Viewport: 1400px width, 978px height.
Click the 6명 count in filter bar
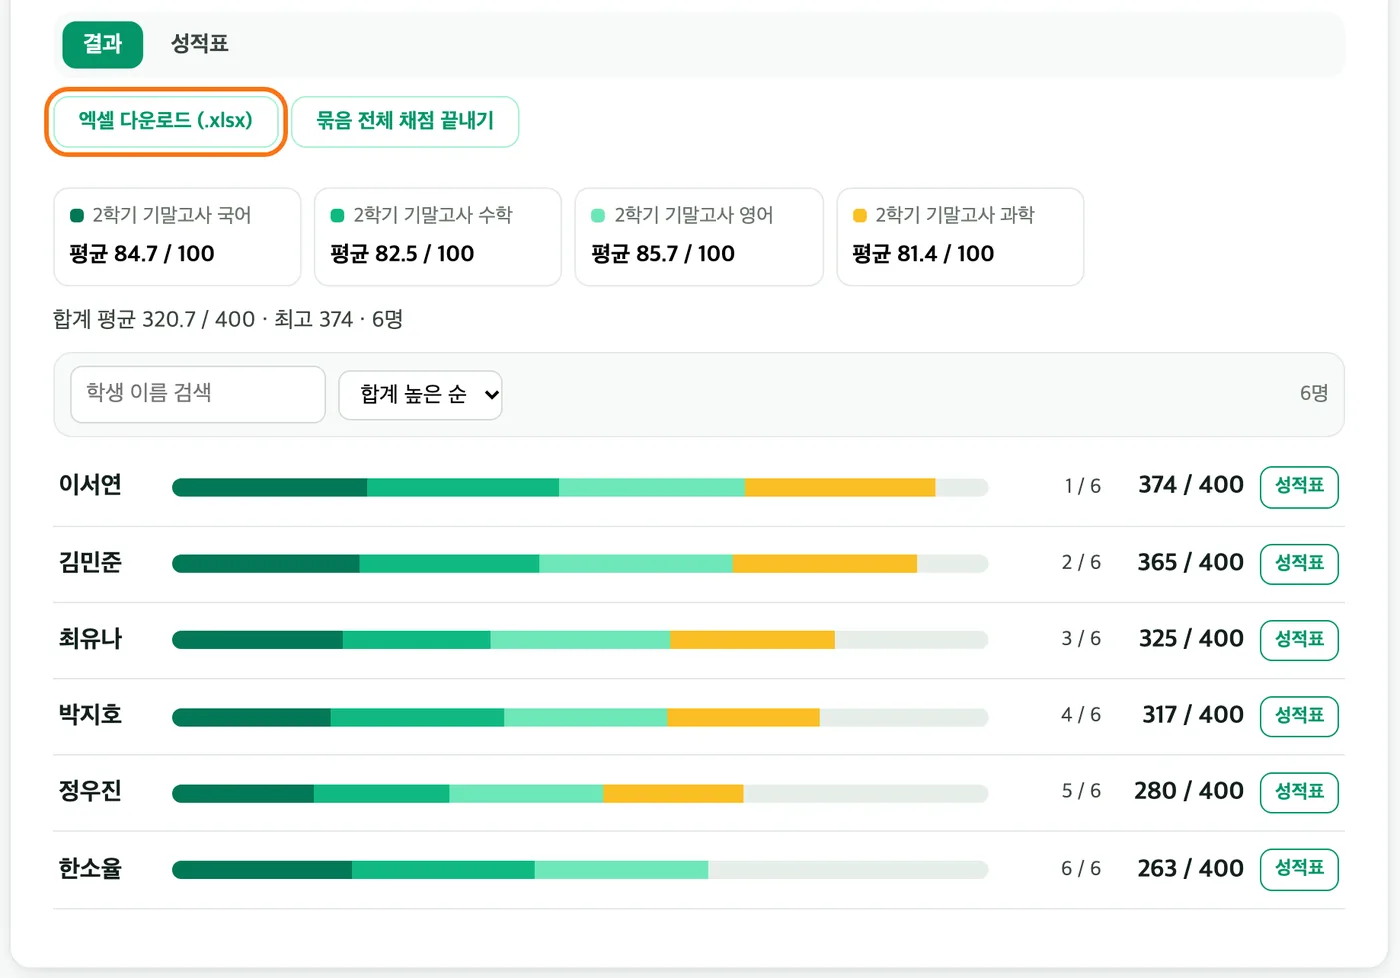tap(1314, 394)
